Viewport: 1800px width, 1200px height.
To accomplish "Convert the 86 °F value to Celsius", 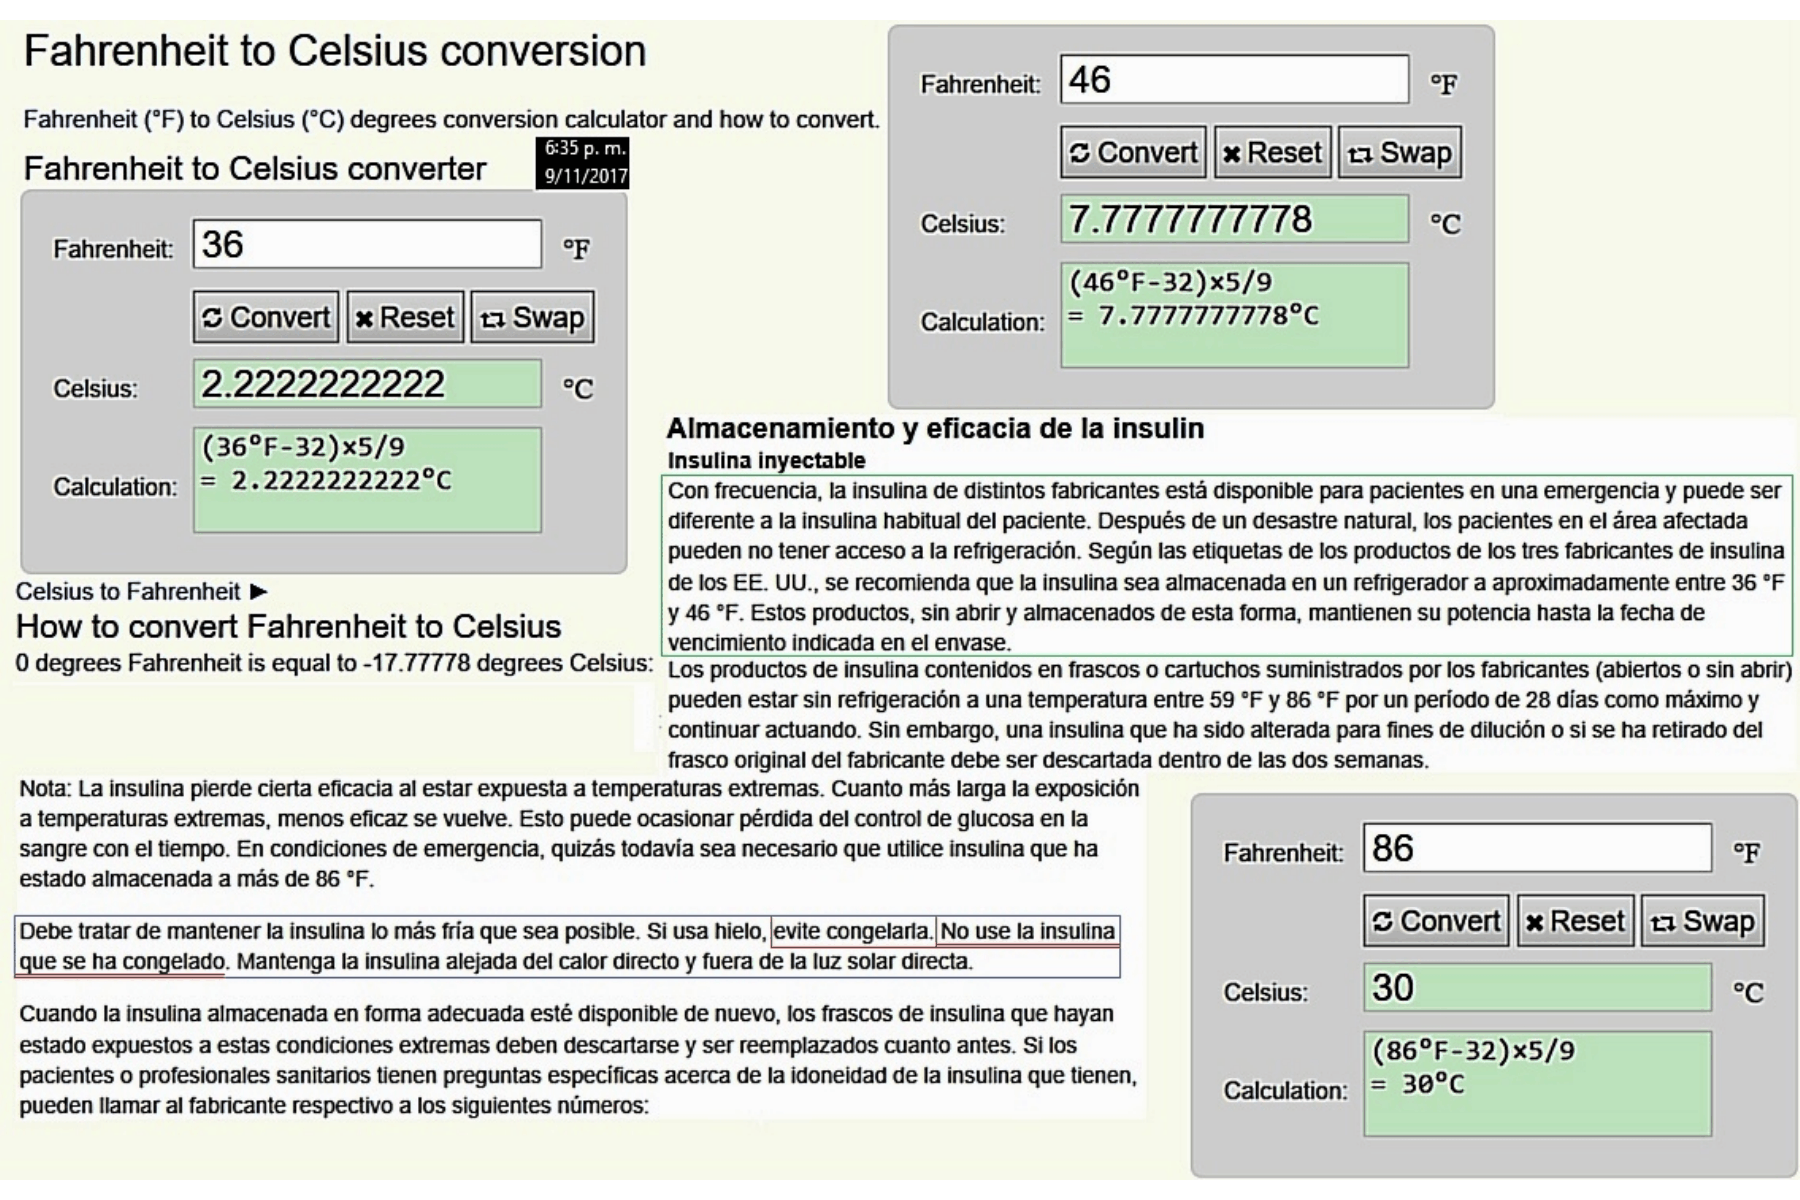I will [1436, 921].
